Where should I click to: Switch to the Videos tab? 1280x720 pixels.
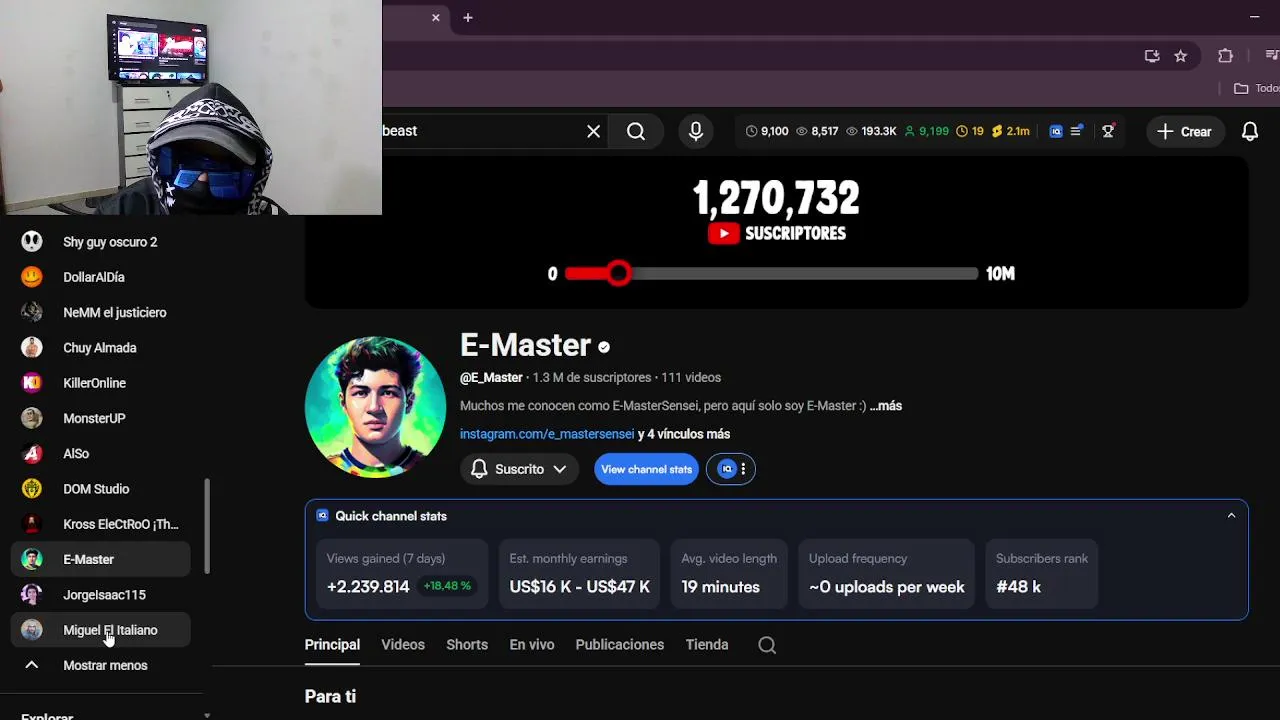(x=403, y=645)
